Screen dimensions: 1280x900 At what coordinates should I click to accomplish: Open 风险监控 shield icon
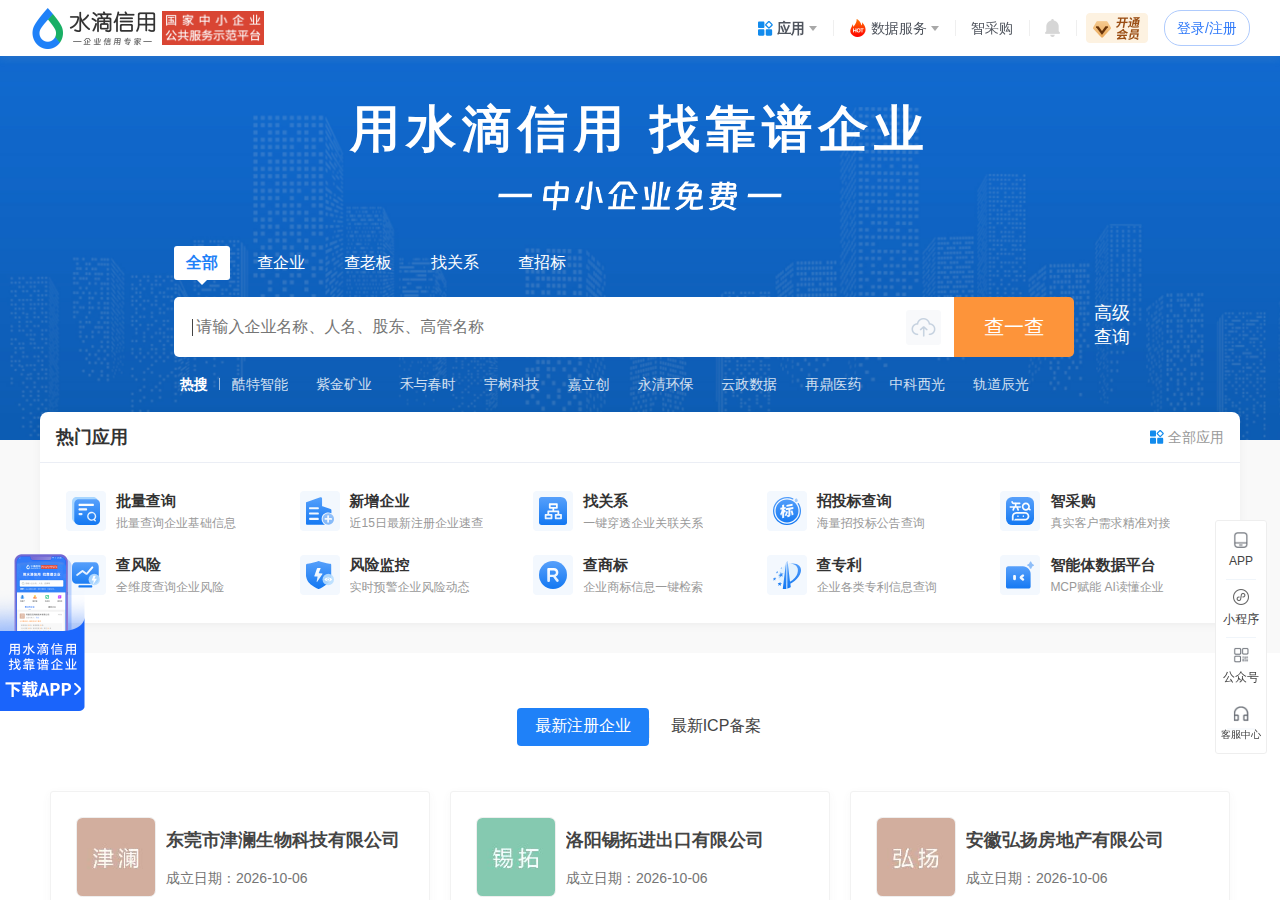320,575
